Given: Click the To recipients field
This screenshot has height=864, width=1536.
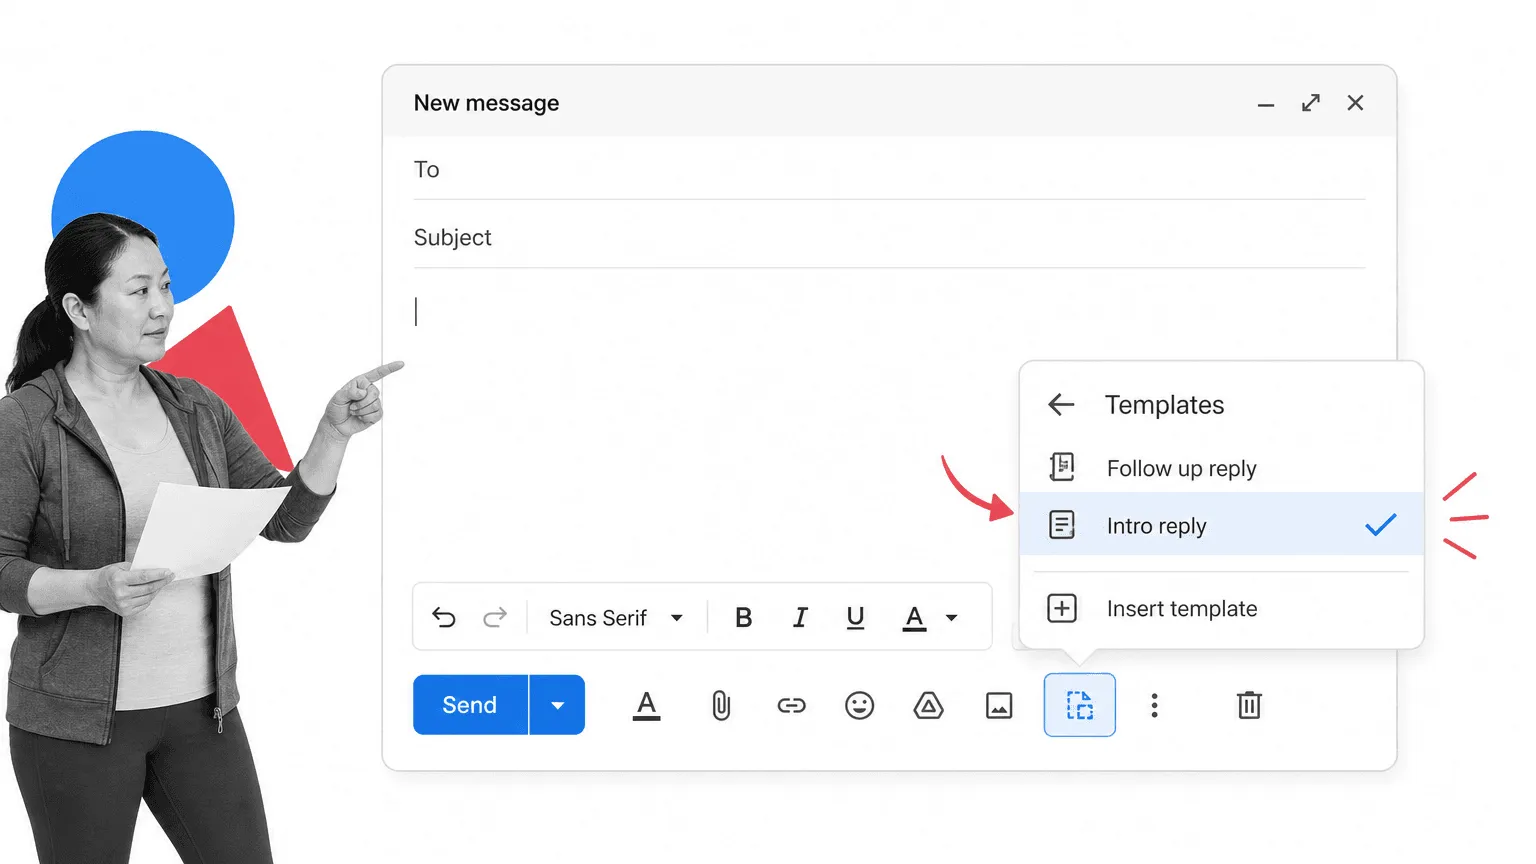Looking at the screenshot, I should (889, 169).
